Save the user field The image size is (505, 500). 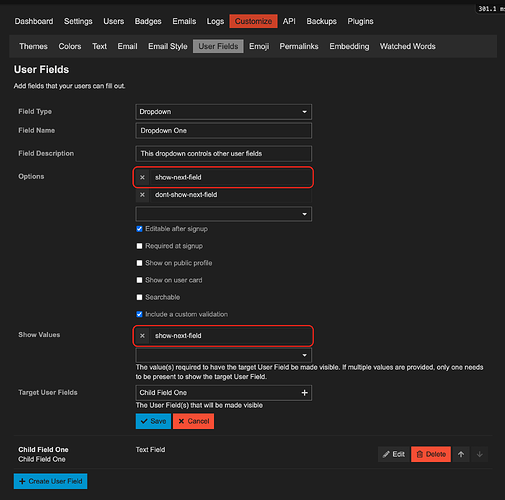pos(153,421)
